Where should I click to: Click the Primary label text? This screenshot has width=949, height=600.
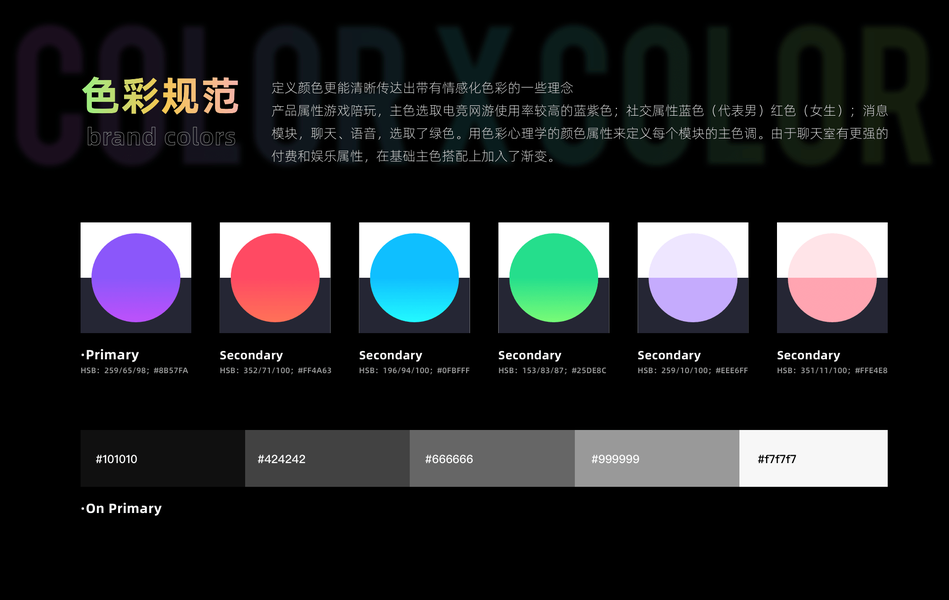(x=112, y=355)
